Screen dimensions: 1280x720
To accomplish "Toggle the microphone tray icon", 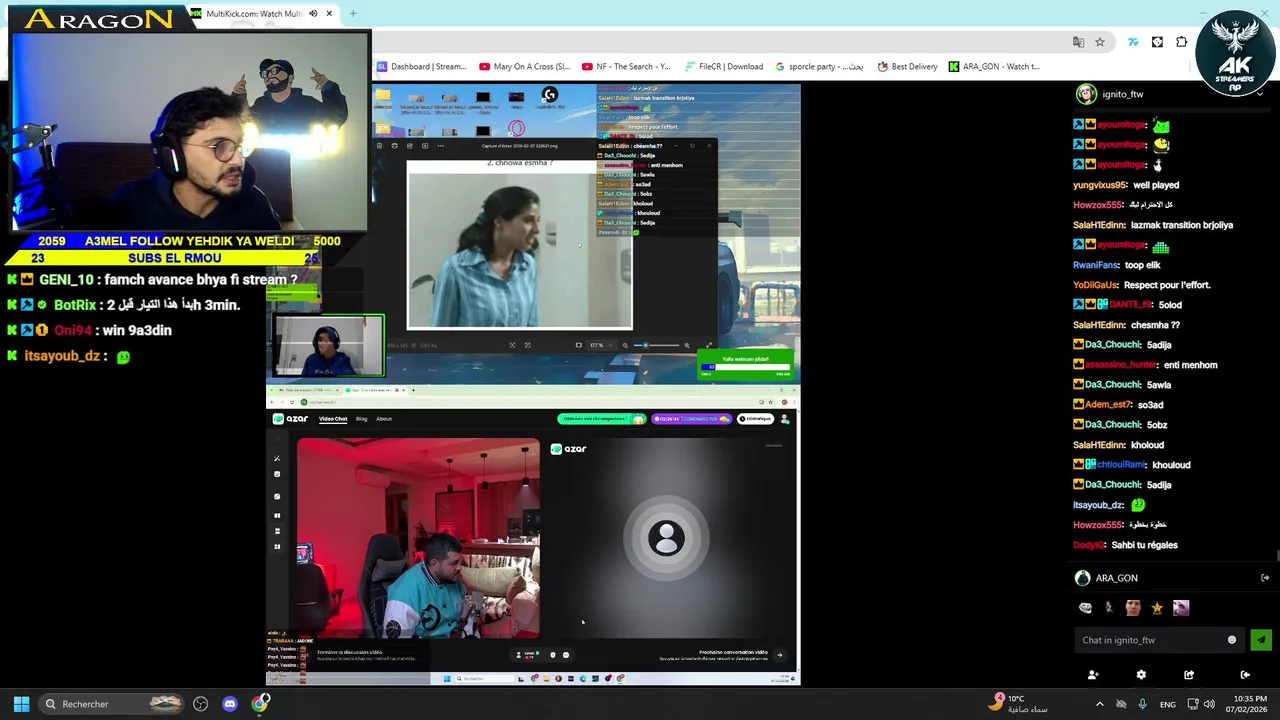I will [1142, 704].
